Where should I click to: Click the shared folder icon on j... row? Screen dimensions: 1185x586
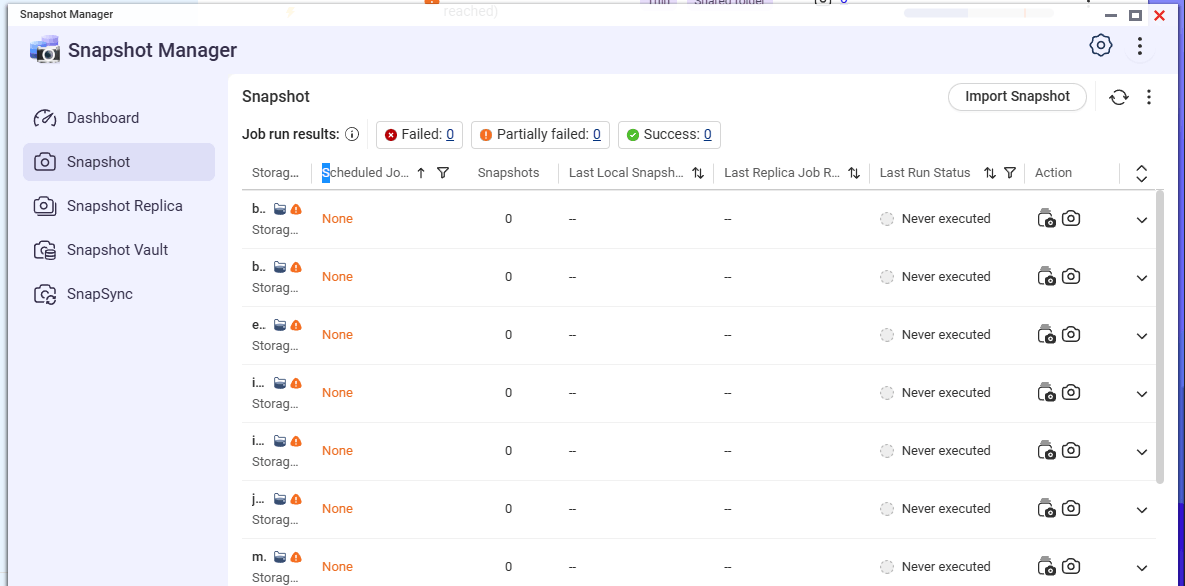(280, 499)
